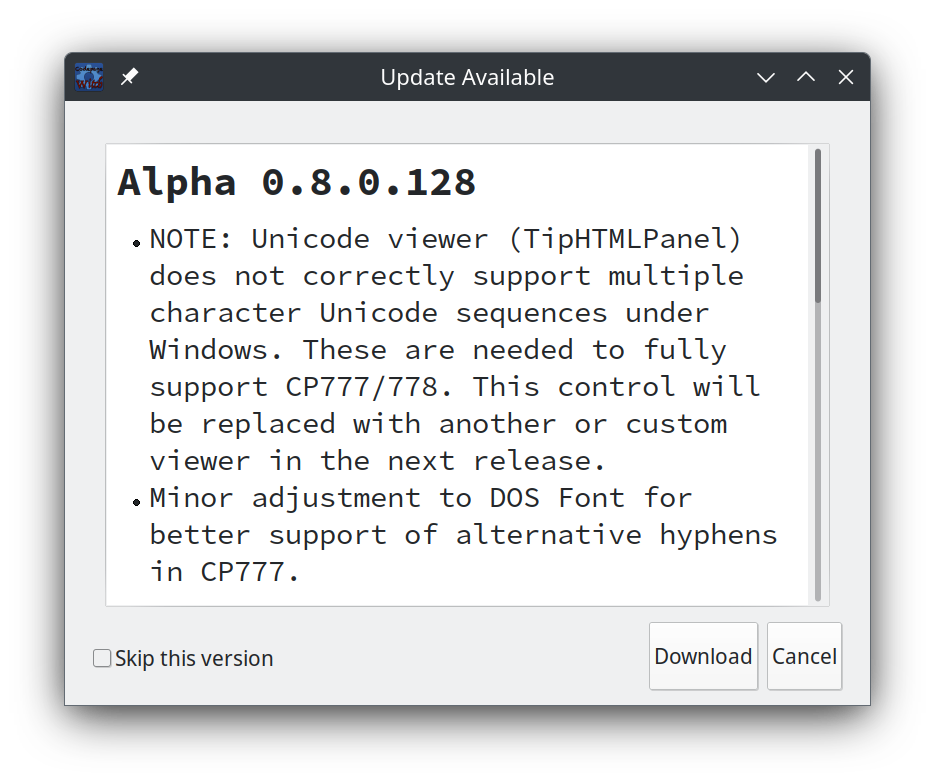935x782 pixels.
Task: Minimize the Update Available dialog
Action: [x=766, y=77]
